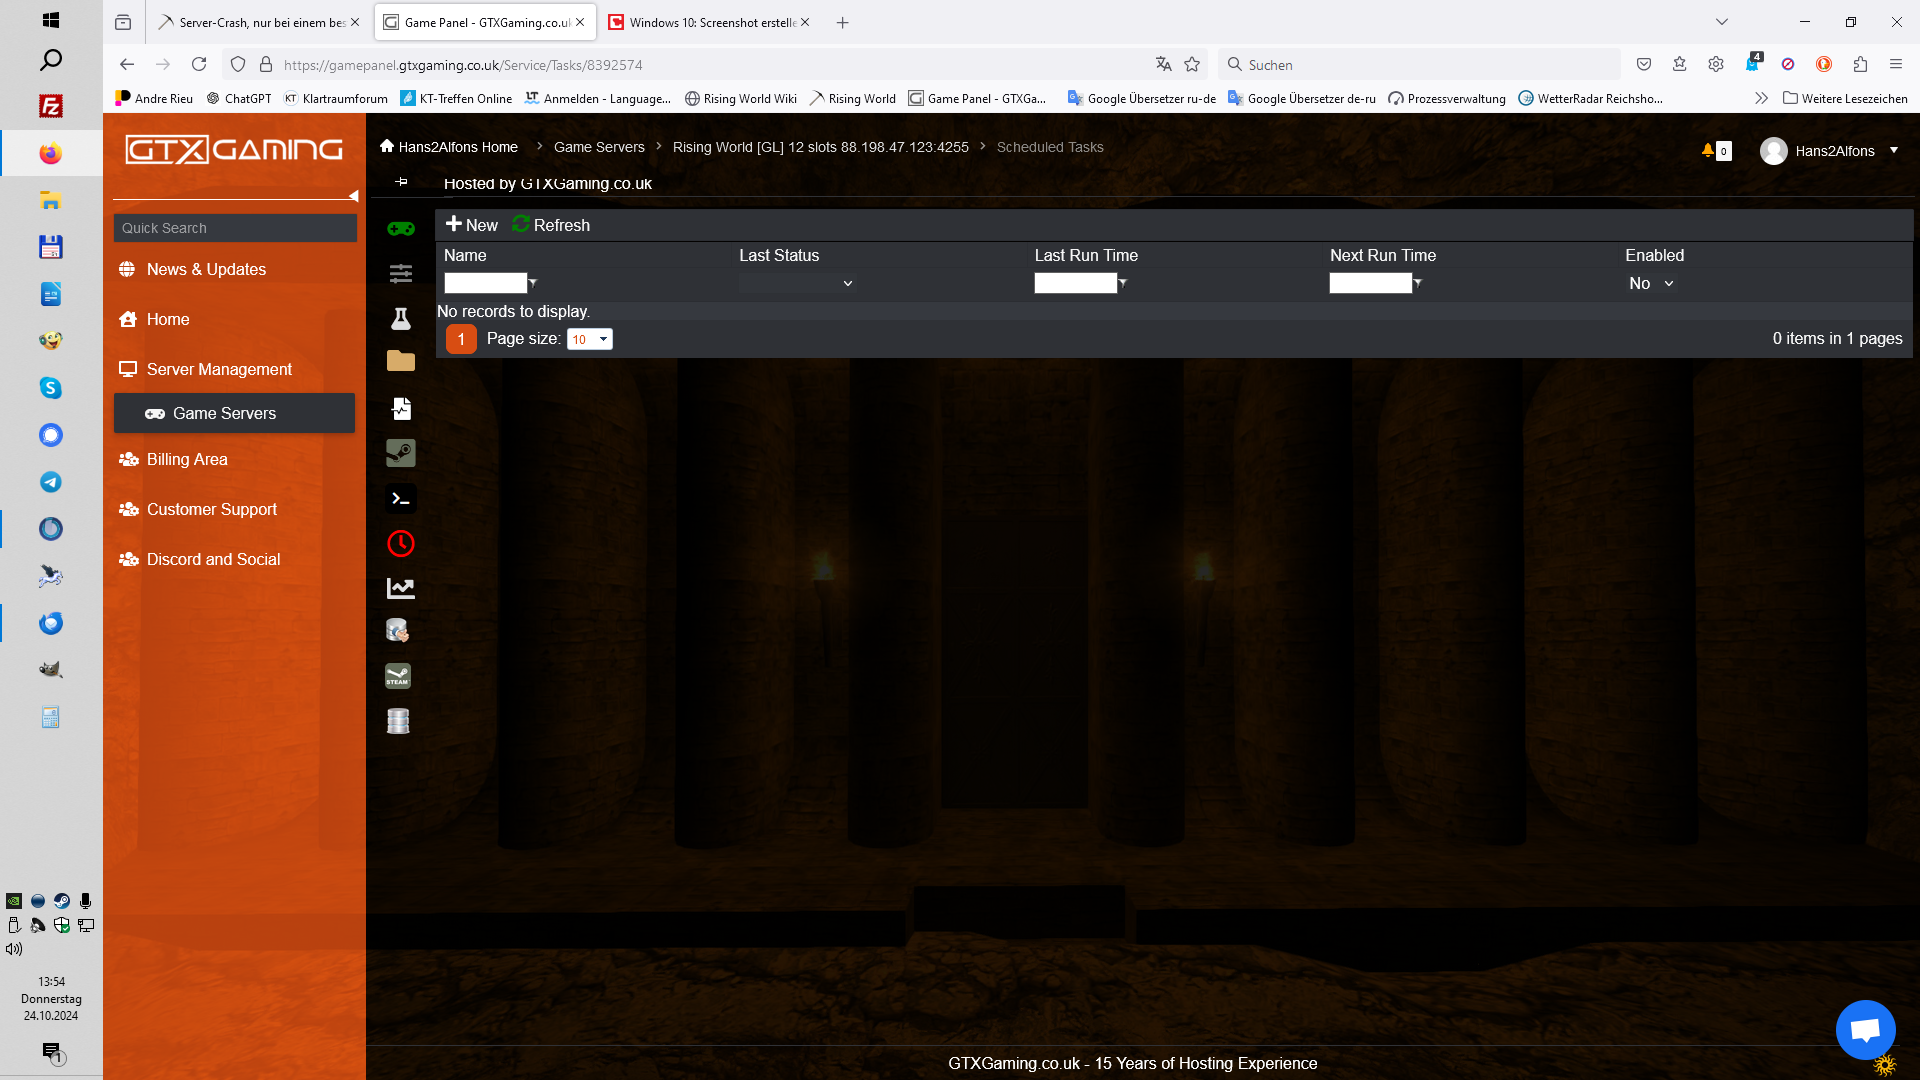
Task: Open the web console terminal icon
Action: [401, 498]
